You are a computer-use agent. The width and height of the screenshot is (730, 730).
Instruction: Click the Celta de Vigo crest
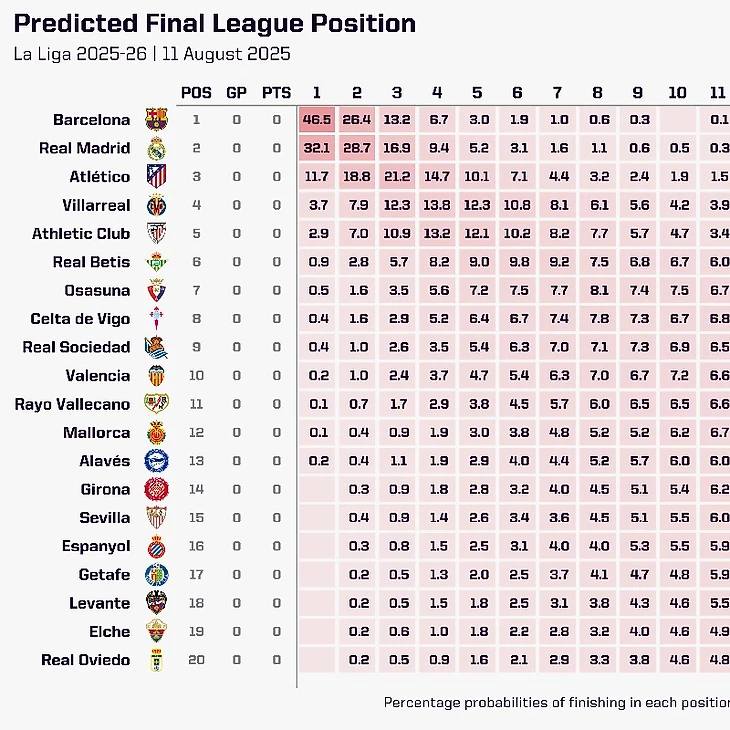(x=157, y=319)
